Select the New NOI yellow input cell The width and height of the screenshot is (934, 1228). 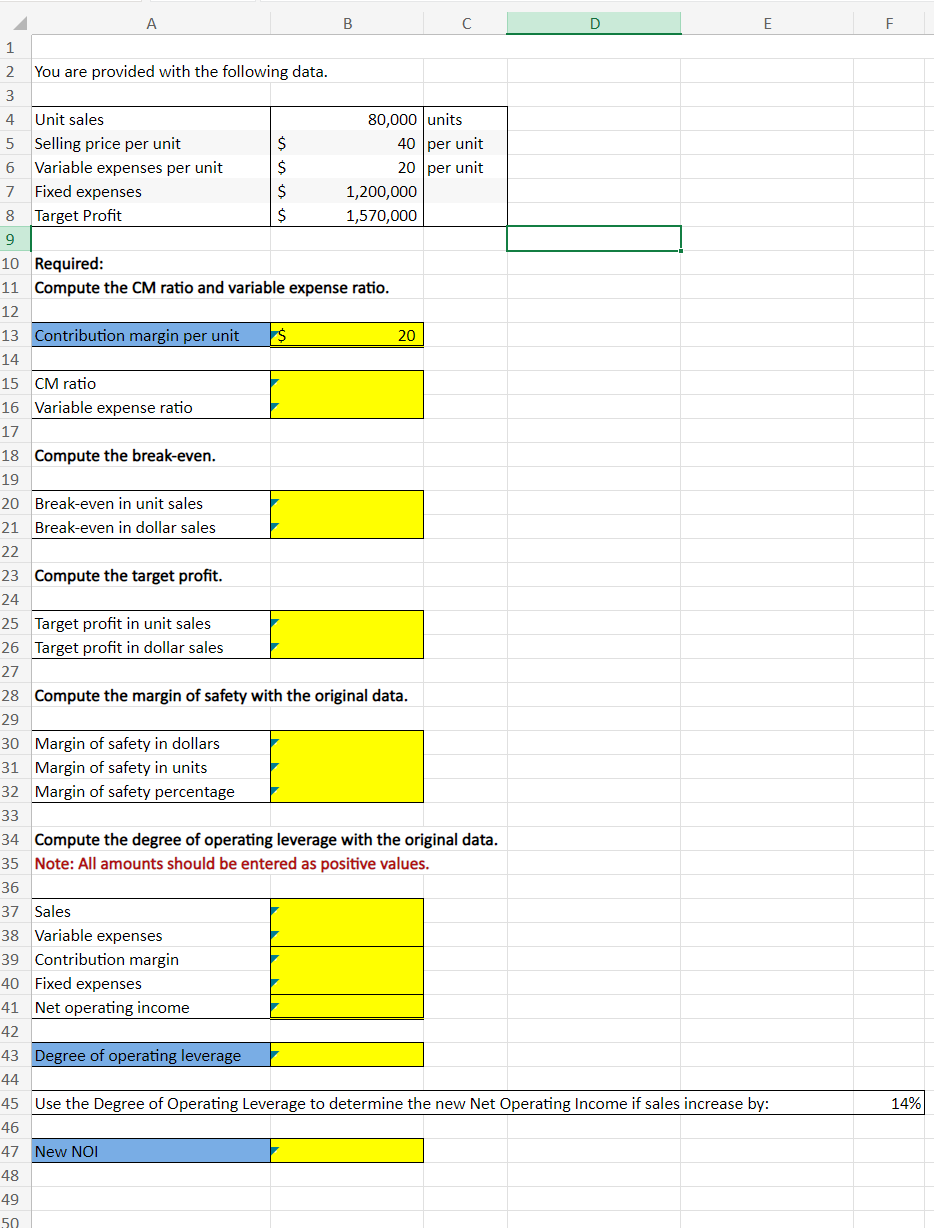point(346,1150)
